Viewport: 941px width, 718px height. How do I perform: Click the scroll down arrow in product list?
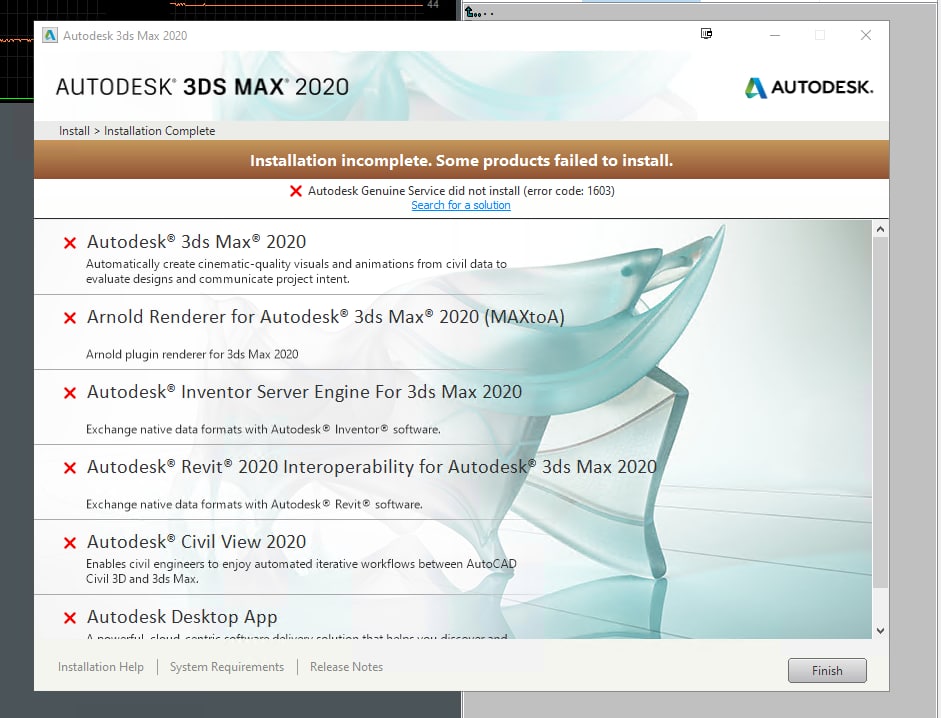point(880,630)
